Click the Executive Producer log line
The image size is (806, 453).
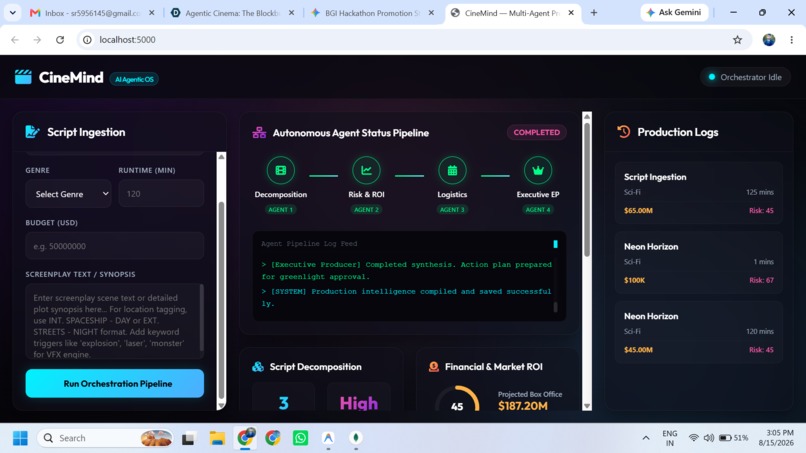coord(406,270)
